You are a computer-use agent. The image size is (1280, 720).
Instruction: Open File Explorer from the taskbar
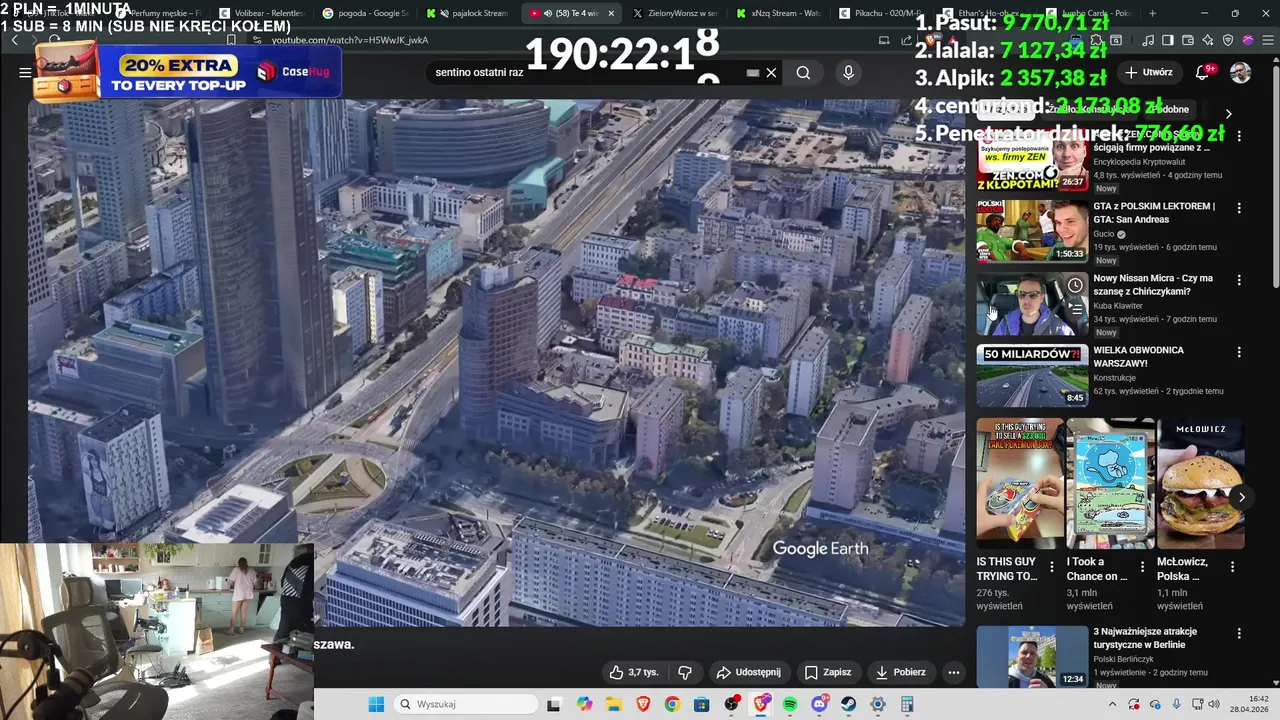[x=614, y=704]
